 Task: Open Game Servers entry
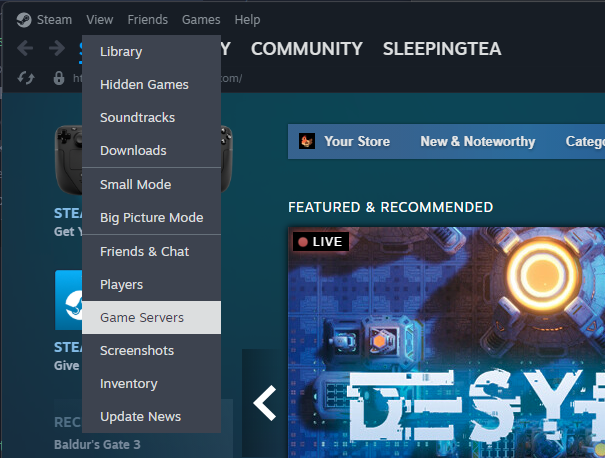(152, 318)
